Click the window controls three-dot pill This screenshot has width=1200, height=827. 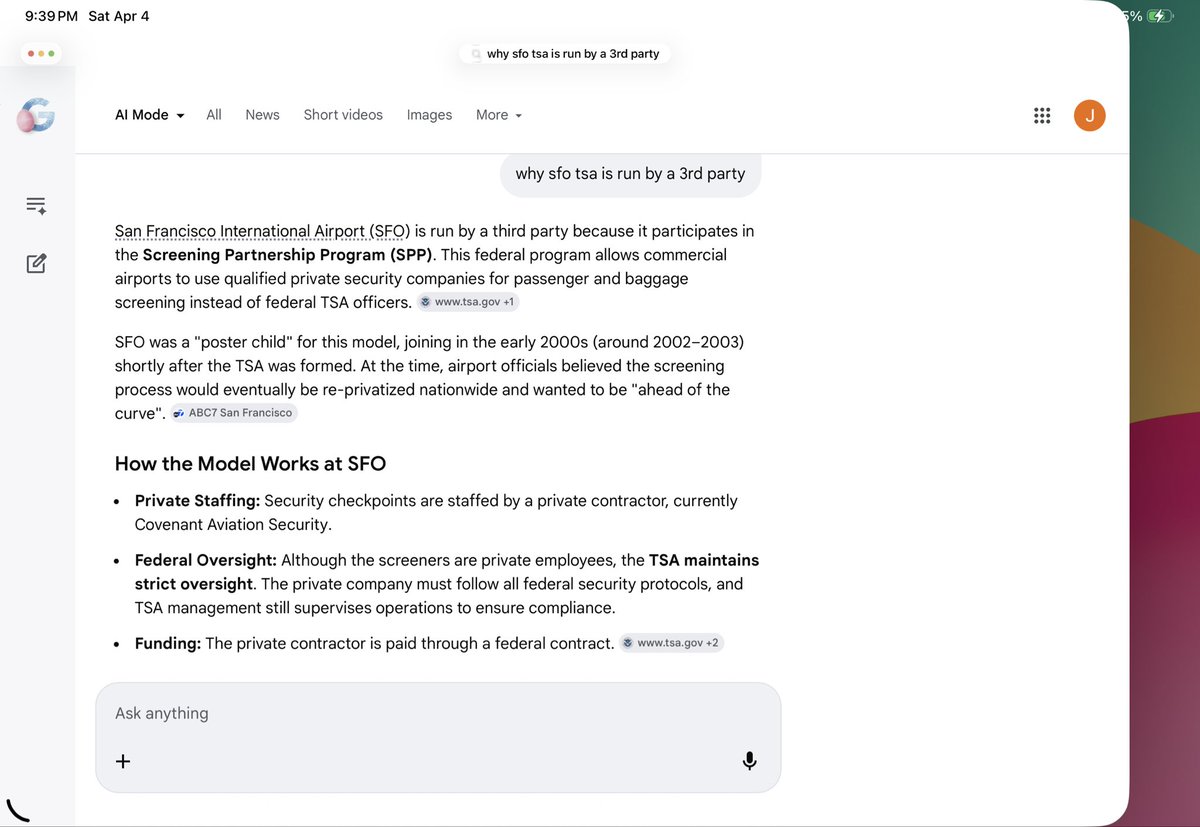[41, 53]
